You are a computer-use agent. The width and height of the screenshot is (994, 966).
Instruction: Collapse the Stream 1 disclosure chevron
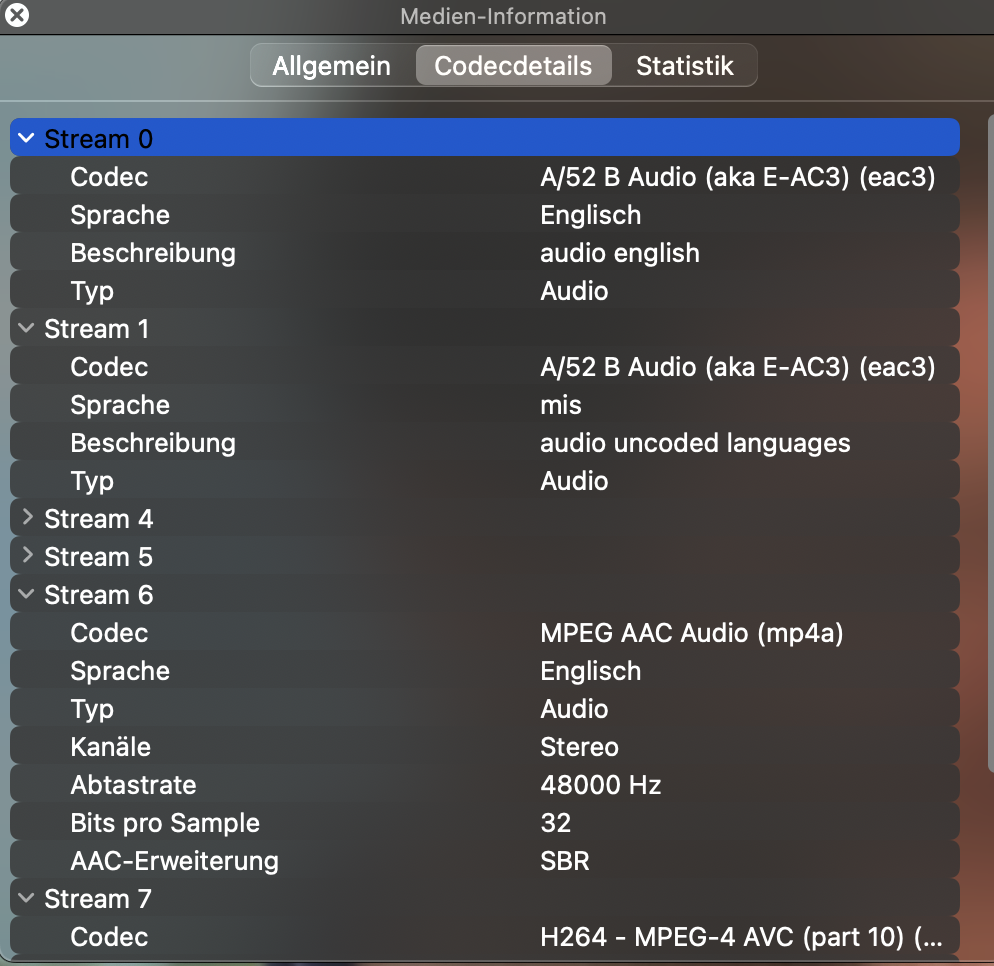27,328
